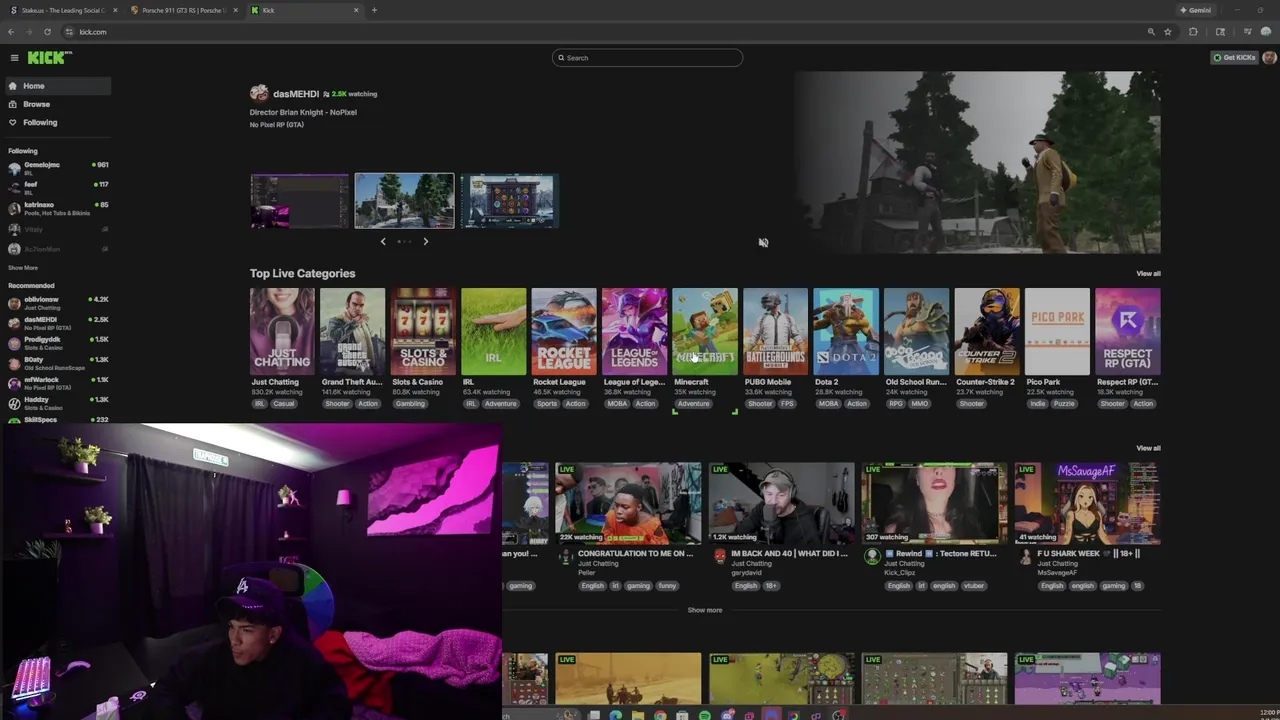Image resolution: width=1280 pixels, height=720 pixels.
Task: Open oblivionsw recommended channel
Action: [x=56, y=302]
